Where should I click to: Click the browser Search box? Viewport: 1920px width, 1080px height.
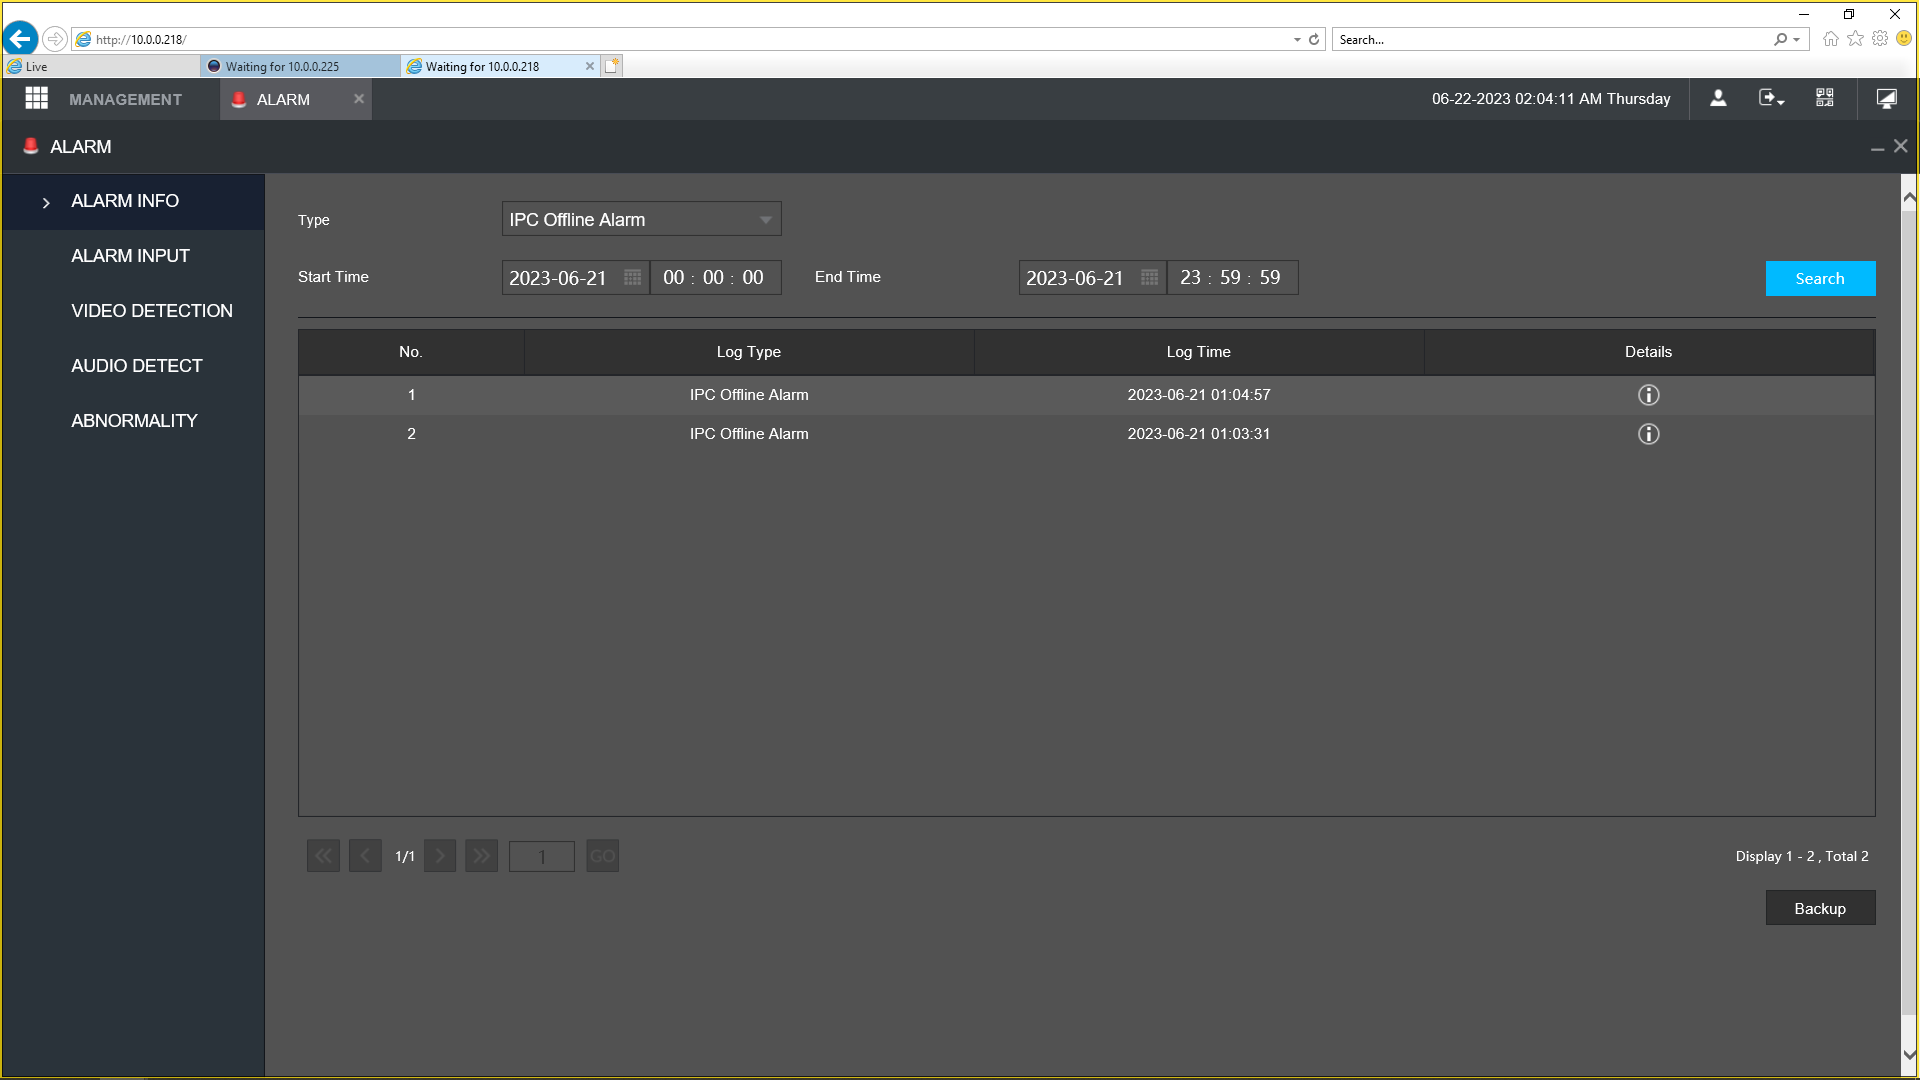click(1554, 40)
